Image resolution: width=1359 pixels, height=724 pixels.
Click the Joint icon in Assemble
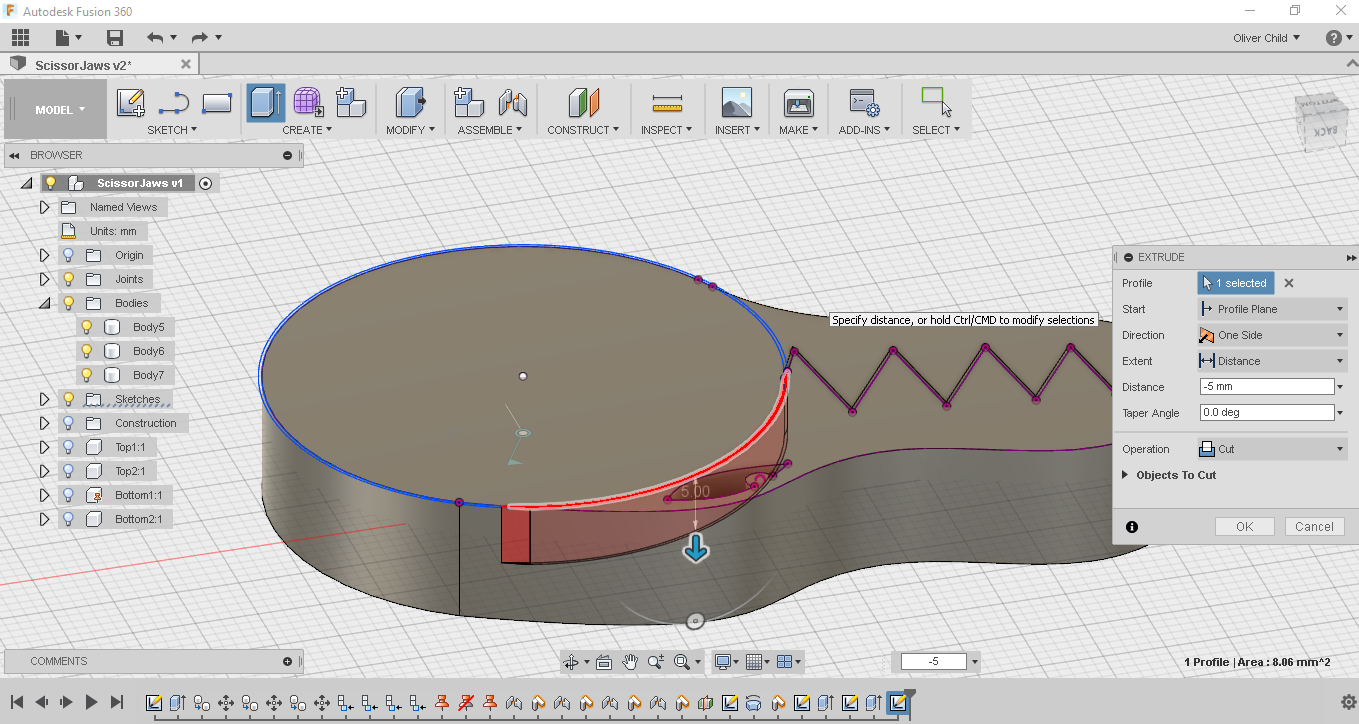(x=512, y=103)
